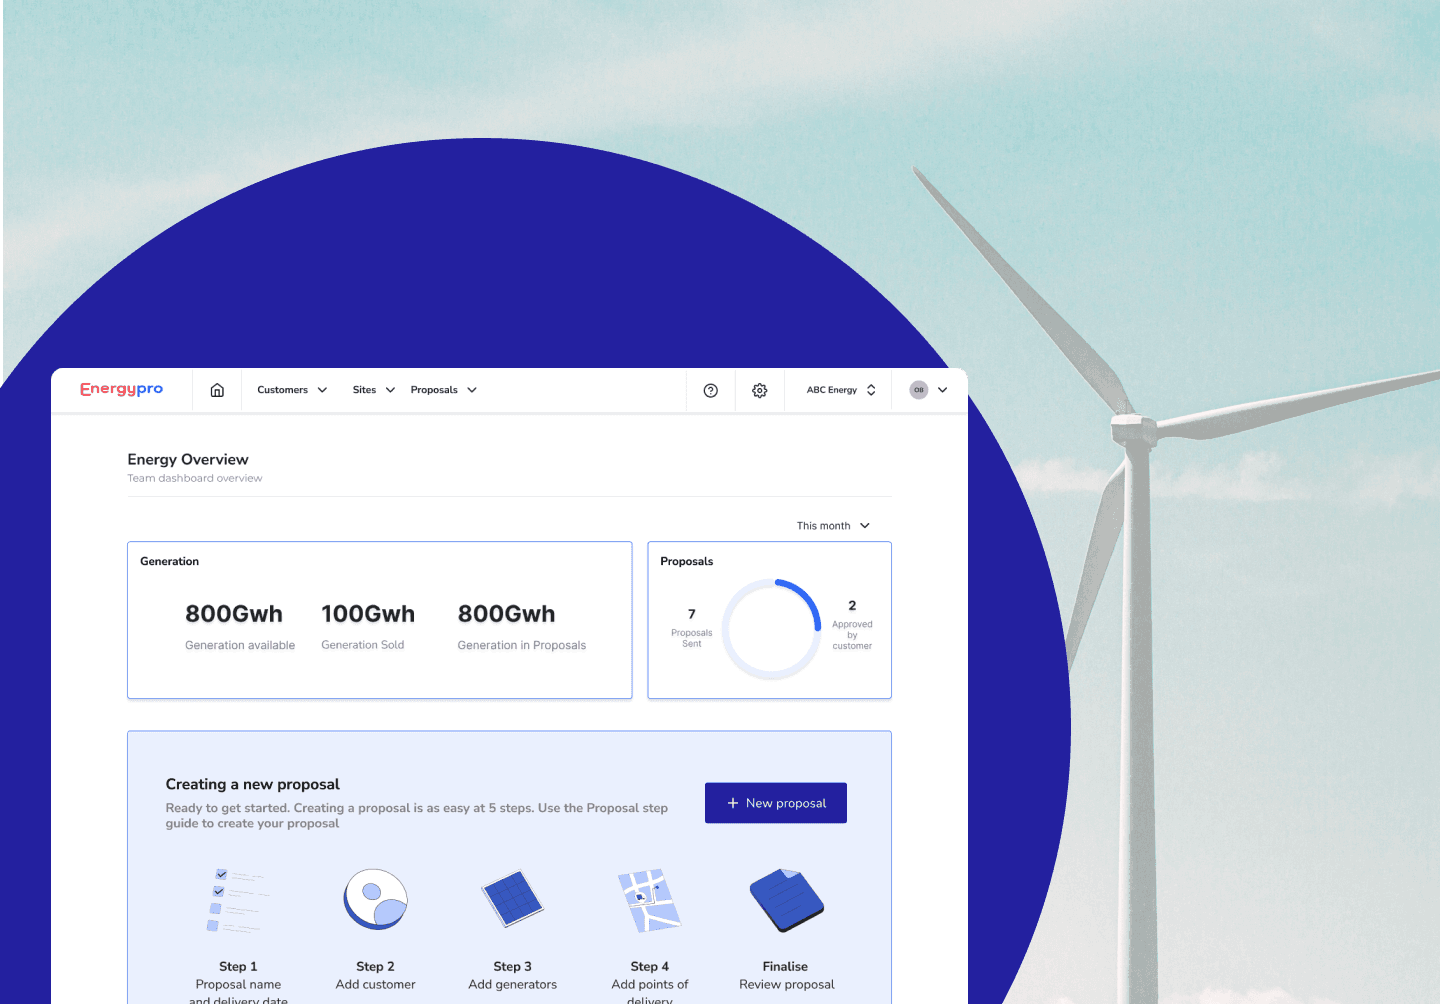
Task: Select the Step 2 customer illustration
Action: click(376, 900)
